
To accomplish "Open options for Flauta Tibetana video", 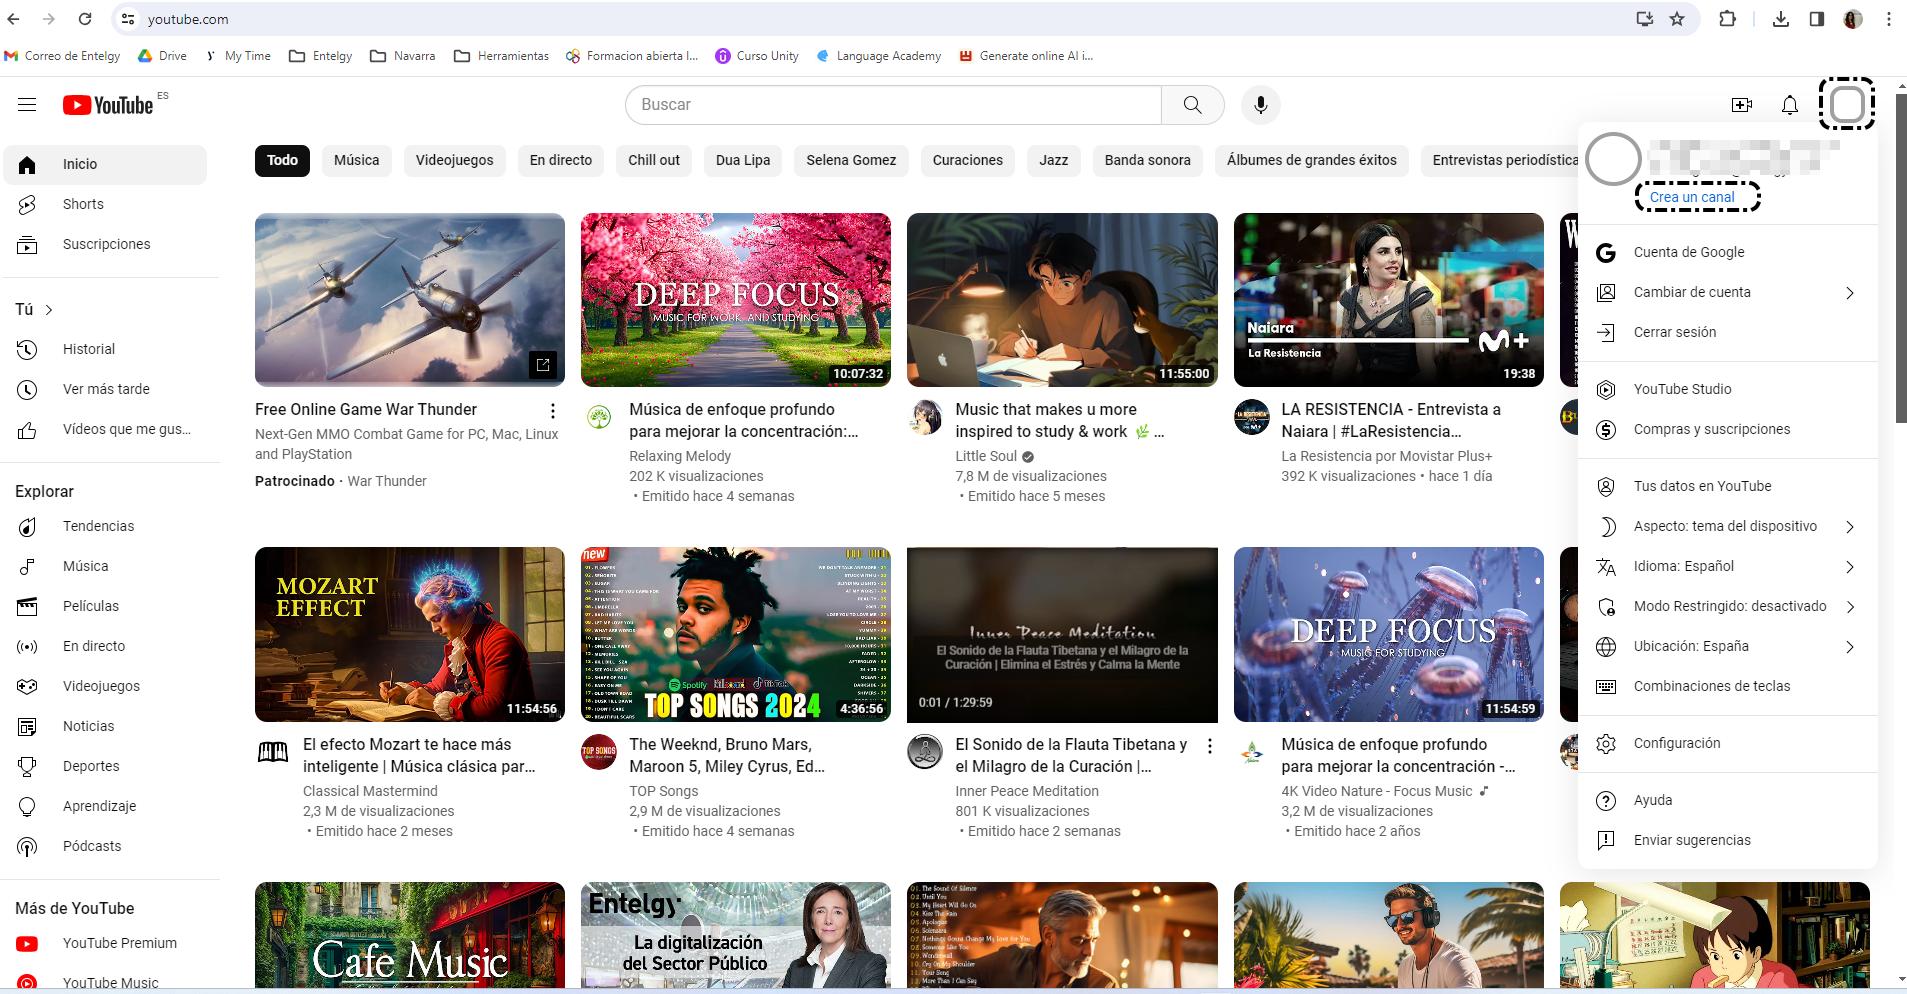I will tap(1209, 746).
